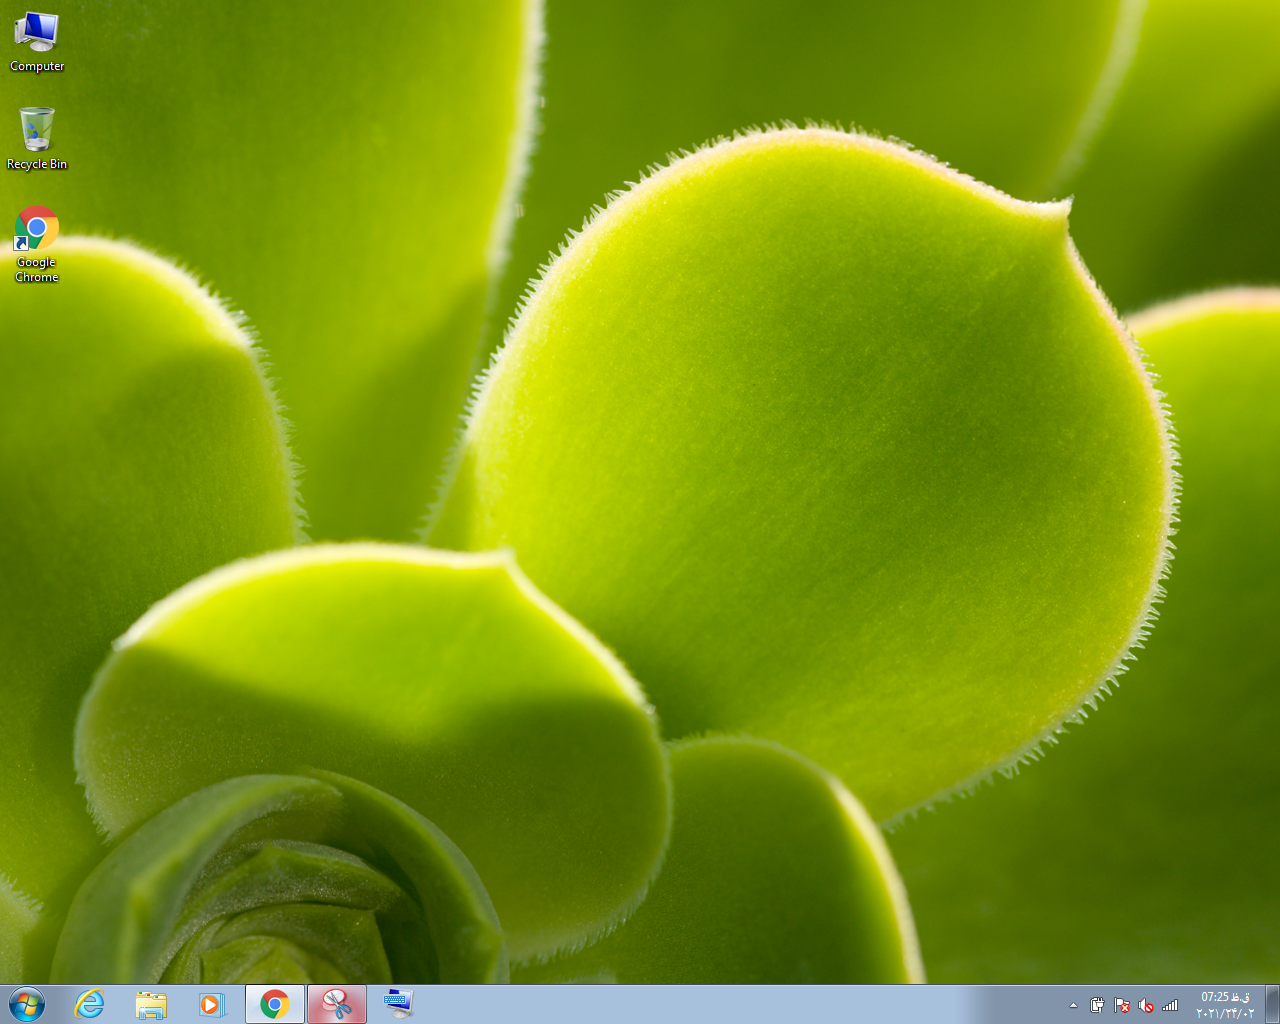Click the Show desktop strip beside the clock
Image resolution: width=1280 pixels, height=1024 pixels.
click(1272, 1004)
